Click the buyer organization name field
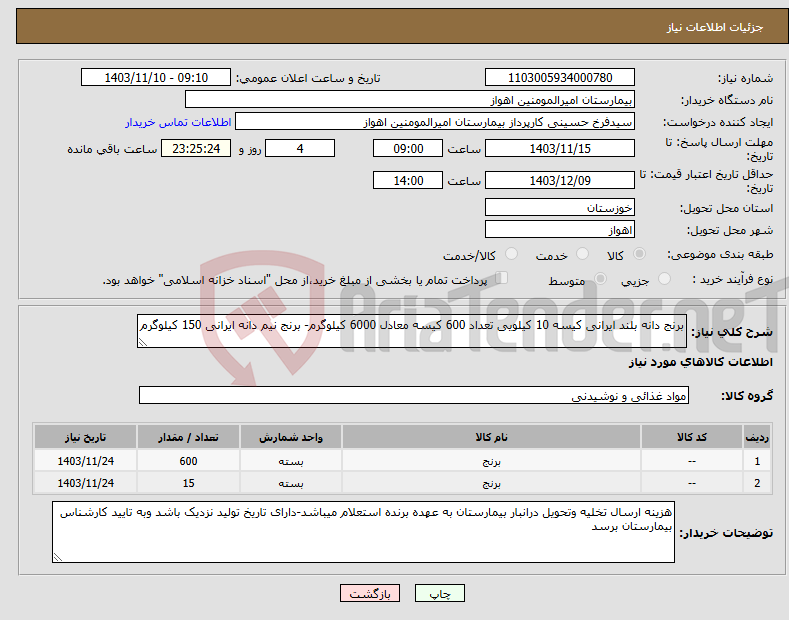This screenshot has width=789, height=620. (410, 100)
